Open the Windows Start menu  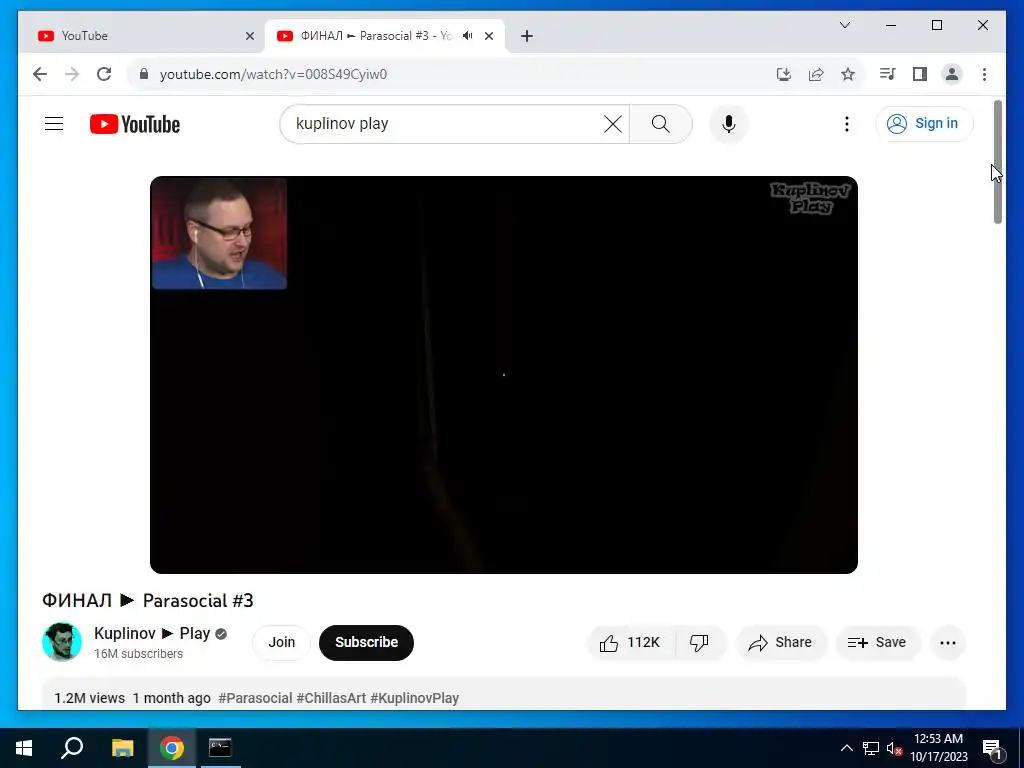pos(24,748)
